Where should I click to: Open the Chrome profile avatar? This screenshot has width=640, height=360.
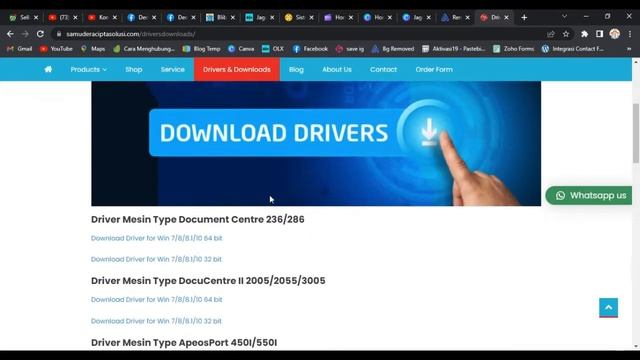[615, 34]
